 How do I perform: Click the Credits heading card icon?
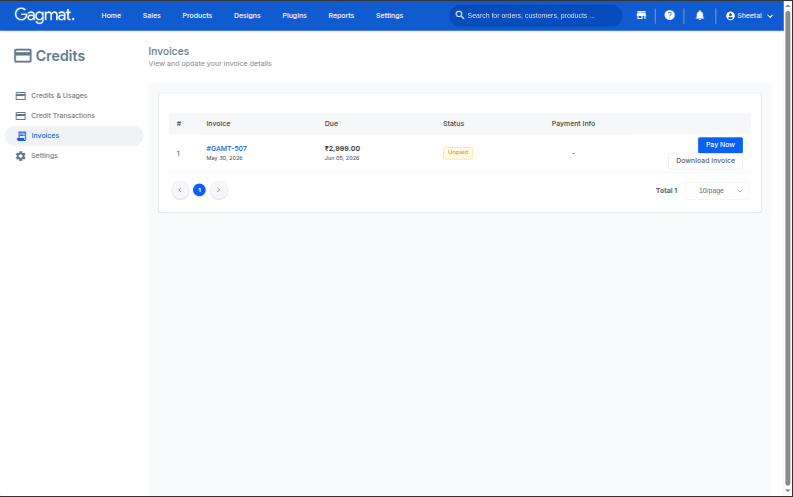pos(23,56)
